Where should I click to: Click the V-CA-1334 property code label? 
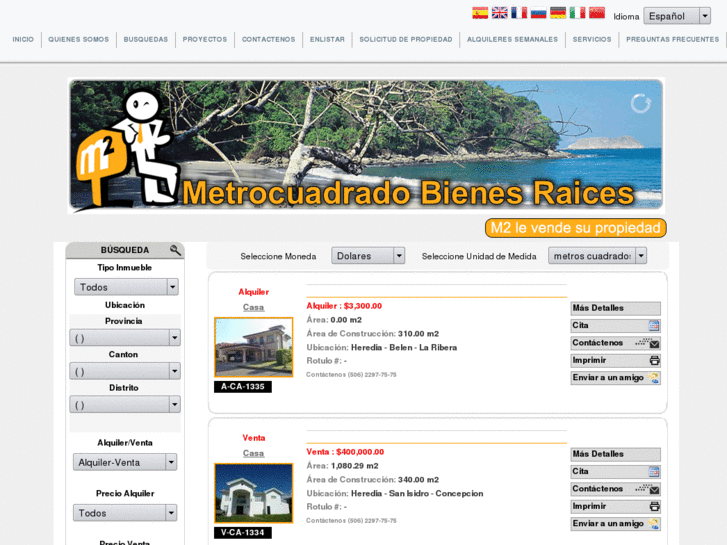point(243,533)
